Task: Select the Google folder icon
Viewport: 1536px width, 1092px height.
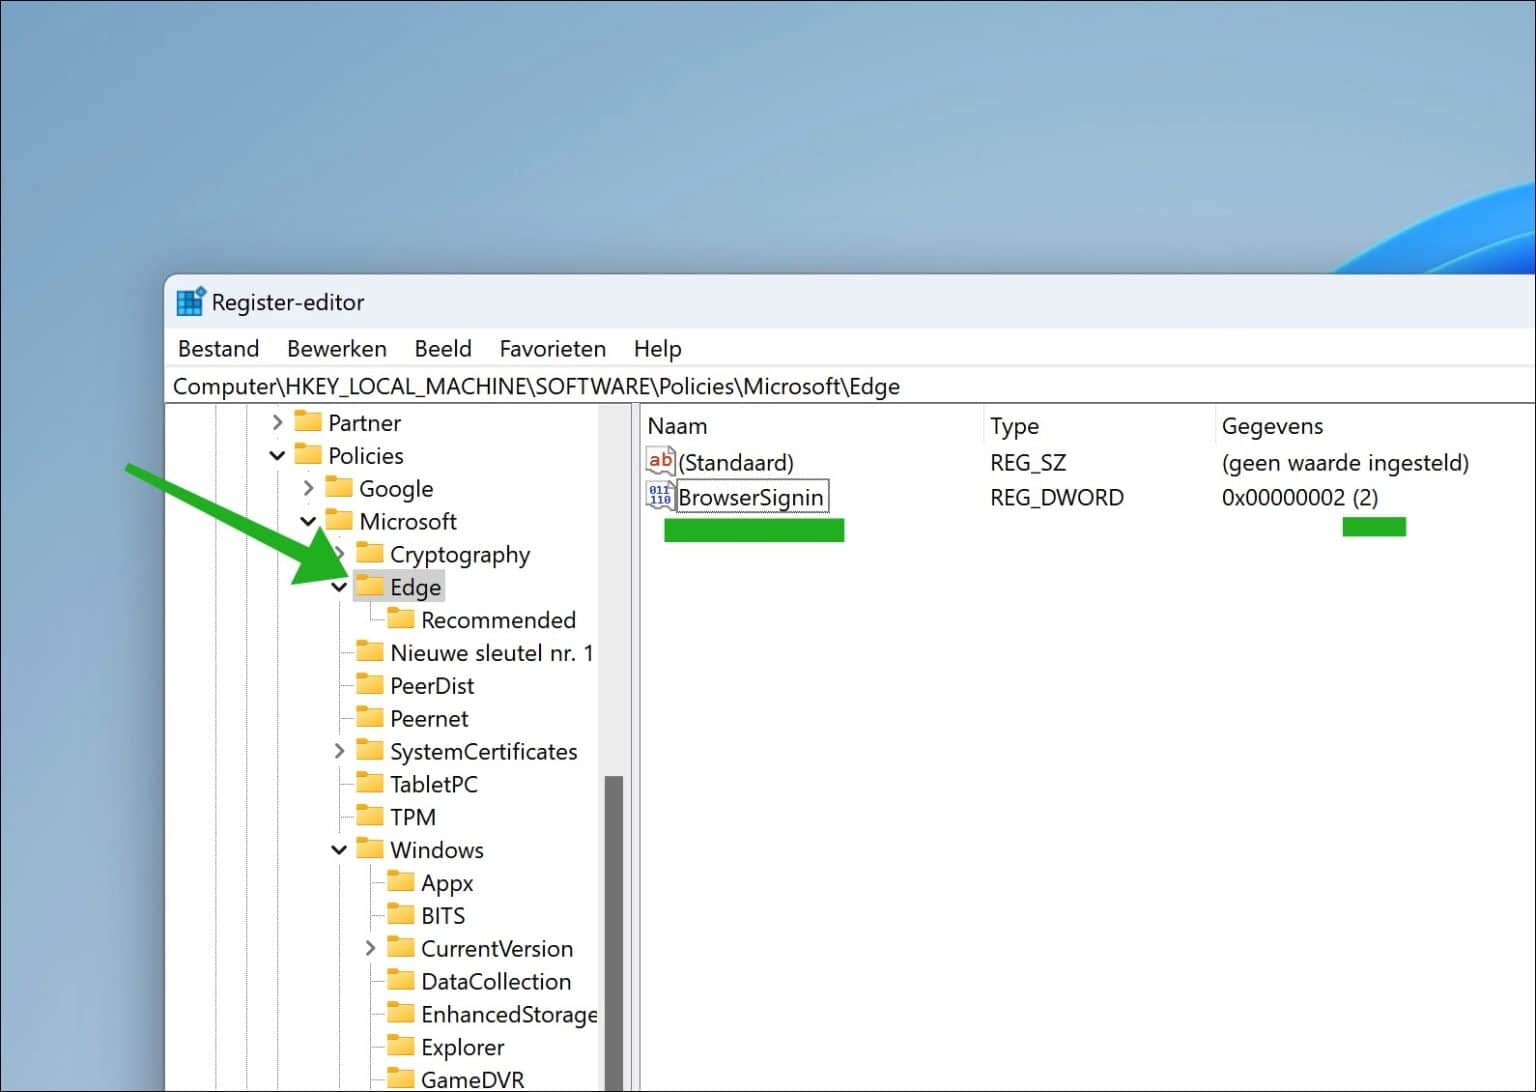Action: click(x=339, y=488)
